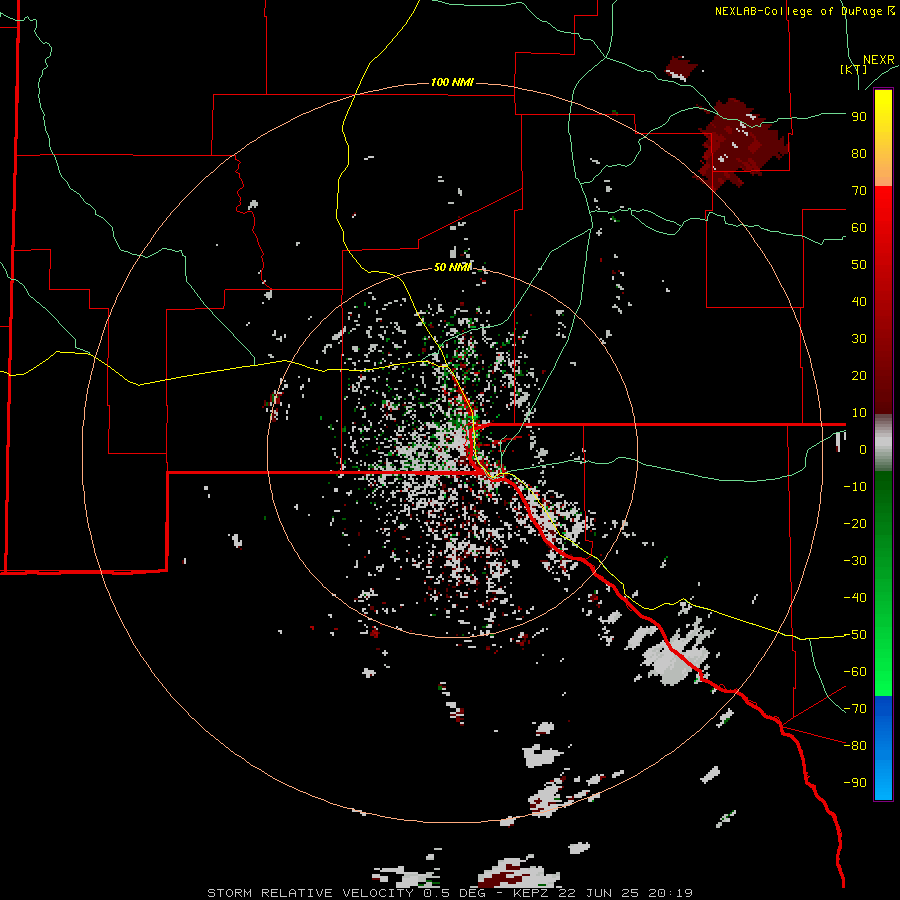The height and width of the screenshot is (900, 900).
Task: Click the 40 value on velocity scale
Action: click(859, 302)
